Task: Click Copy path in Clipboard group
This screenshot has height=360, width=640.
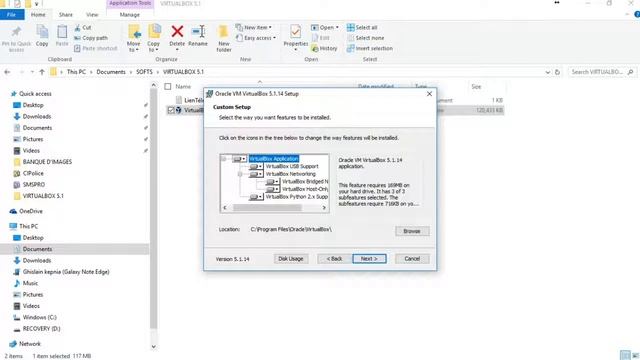Action: pyautogui.click(x=91, y=38)
